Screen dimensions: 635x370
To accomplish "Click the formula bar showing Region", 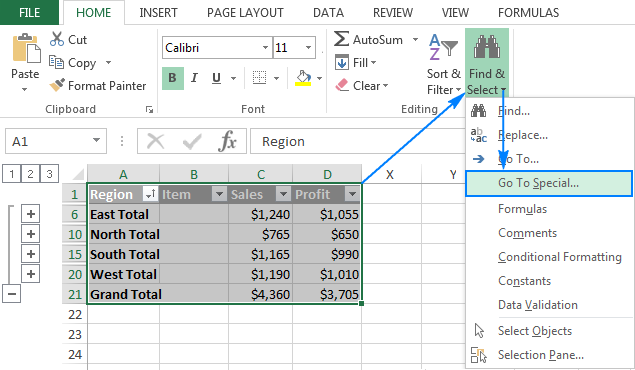I will coord(358,141).
